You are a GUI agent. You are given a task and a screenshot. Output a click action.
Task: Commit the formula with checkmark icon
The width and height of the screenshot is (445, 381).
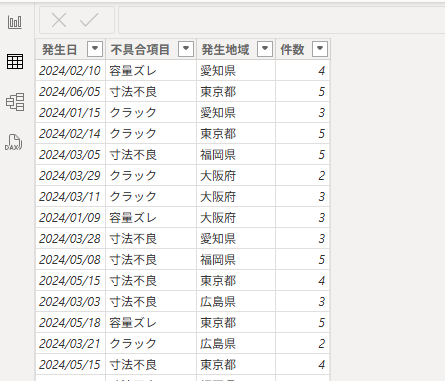[89, 20]
